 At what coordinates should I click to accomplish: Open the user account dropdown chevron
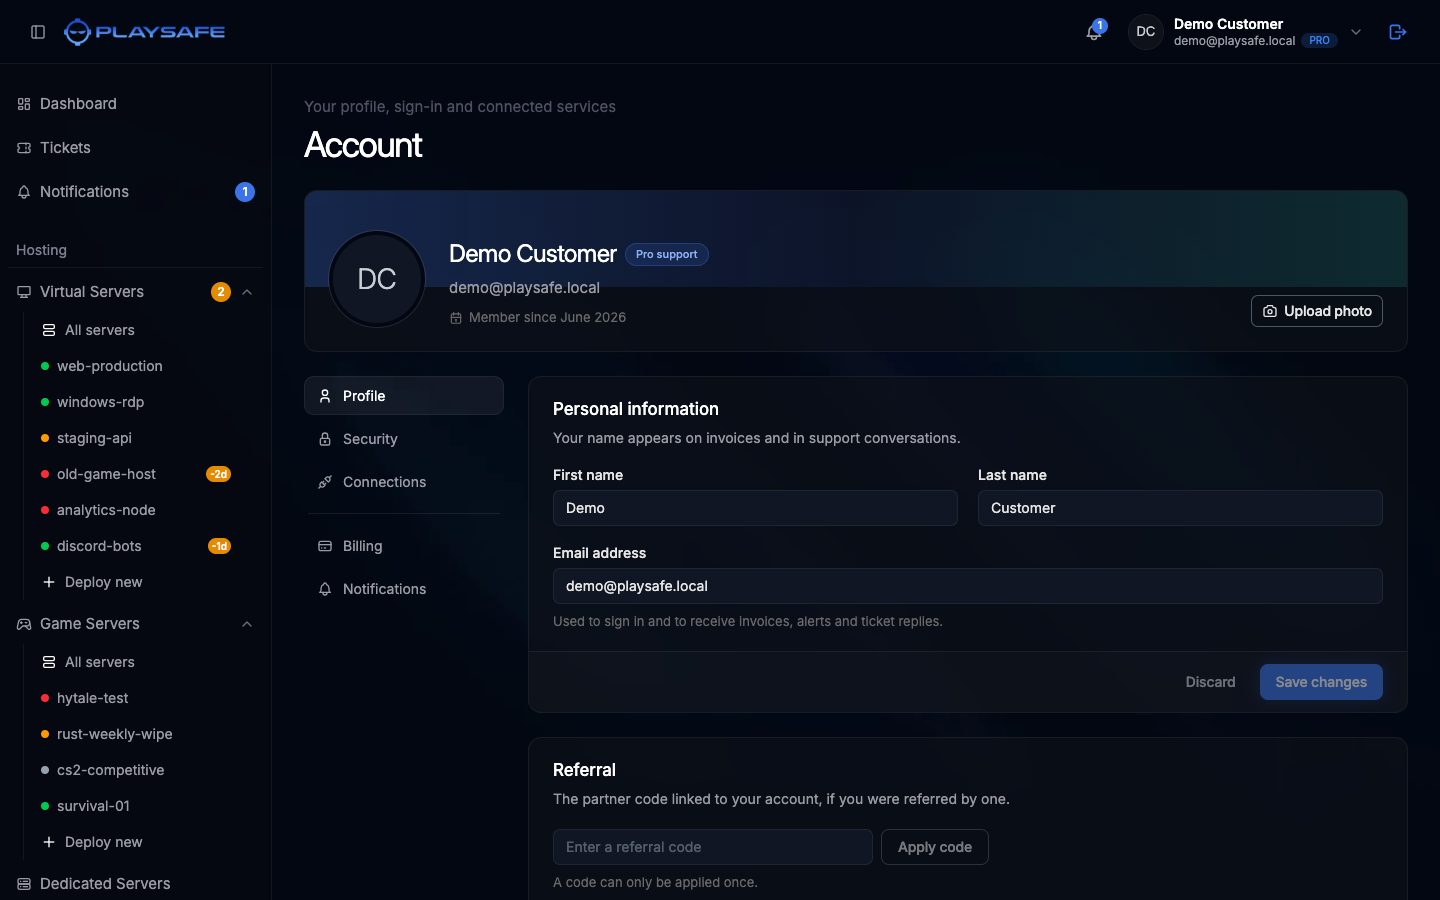1356,32
